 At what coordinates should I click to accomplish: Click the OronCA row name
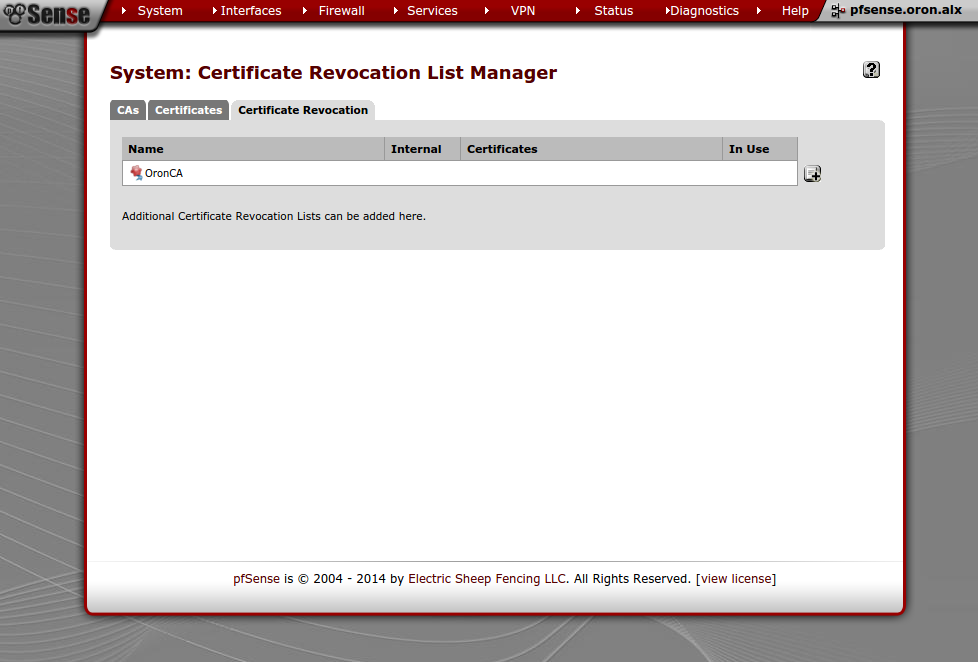(163, 173)
